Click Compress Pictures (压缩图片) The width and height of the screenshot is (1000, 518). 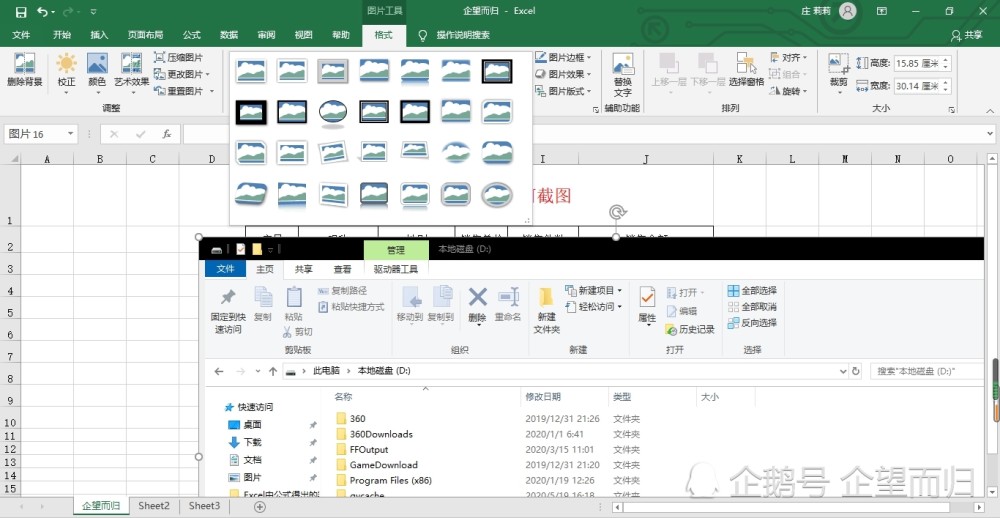tap(179, 57)
